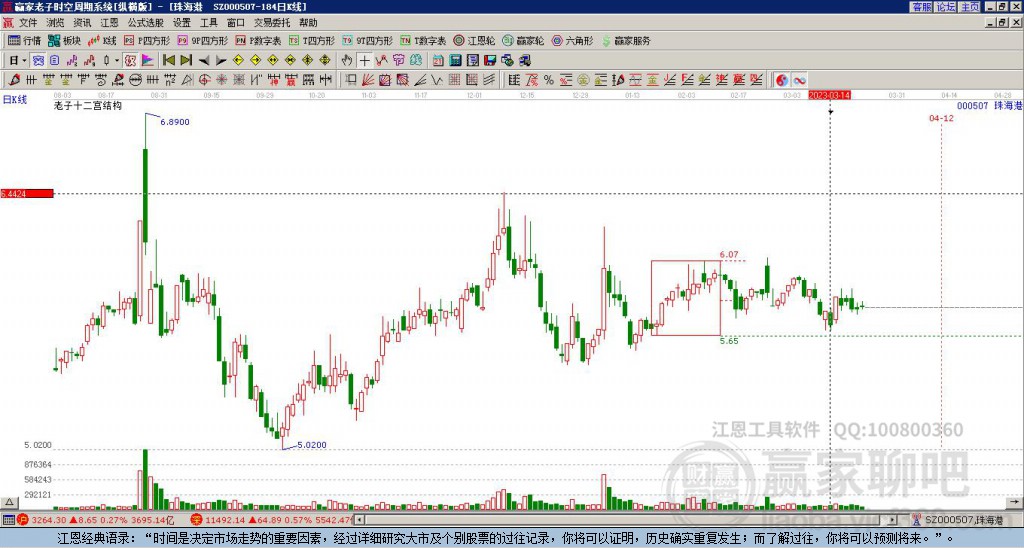This screenshot has width=1024, height=548.
Task: Open the 板块 sector view
Action: pyautogui.click(x=64, y=40)
